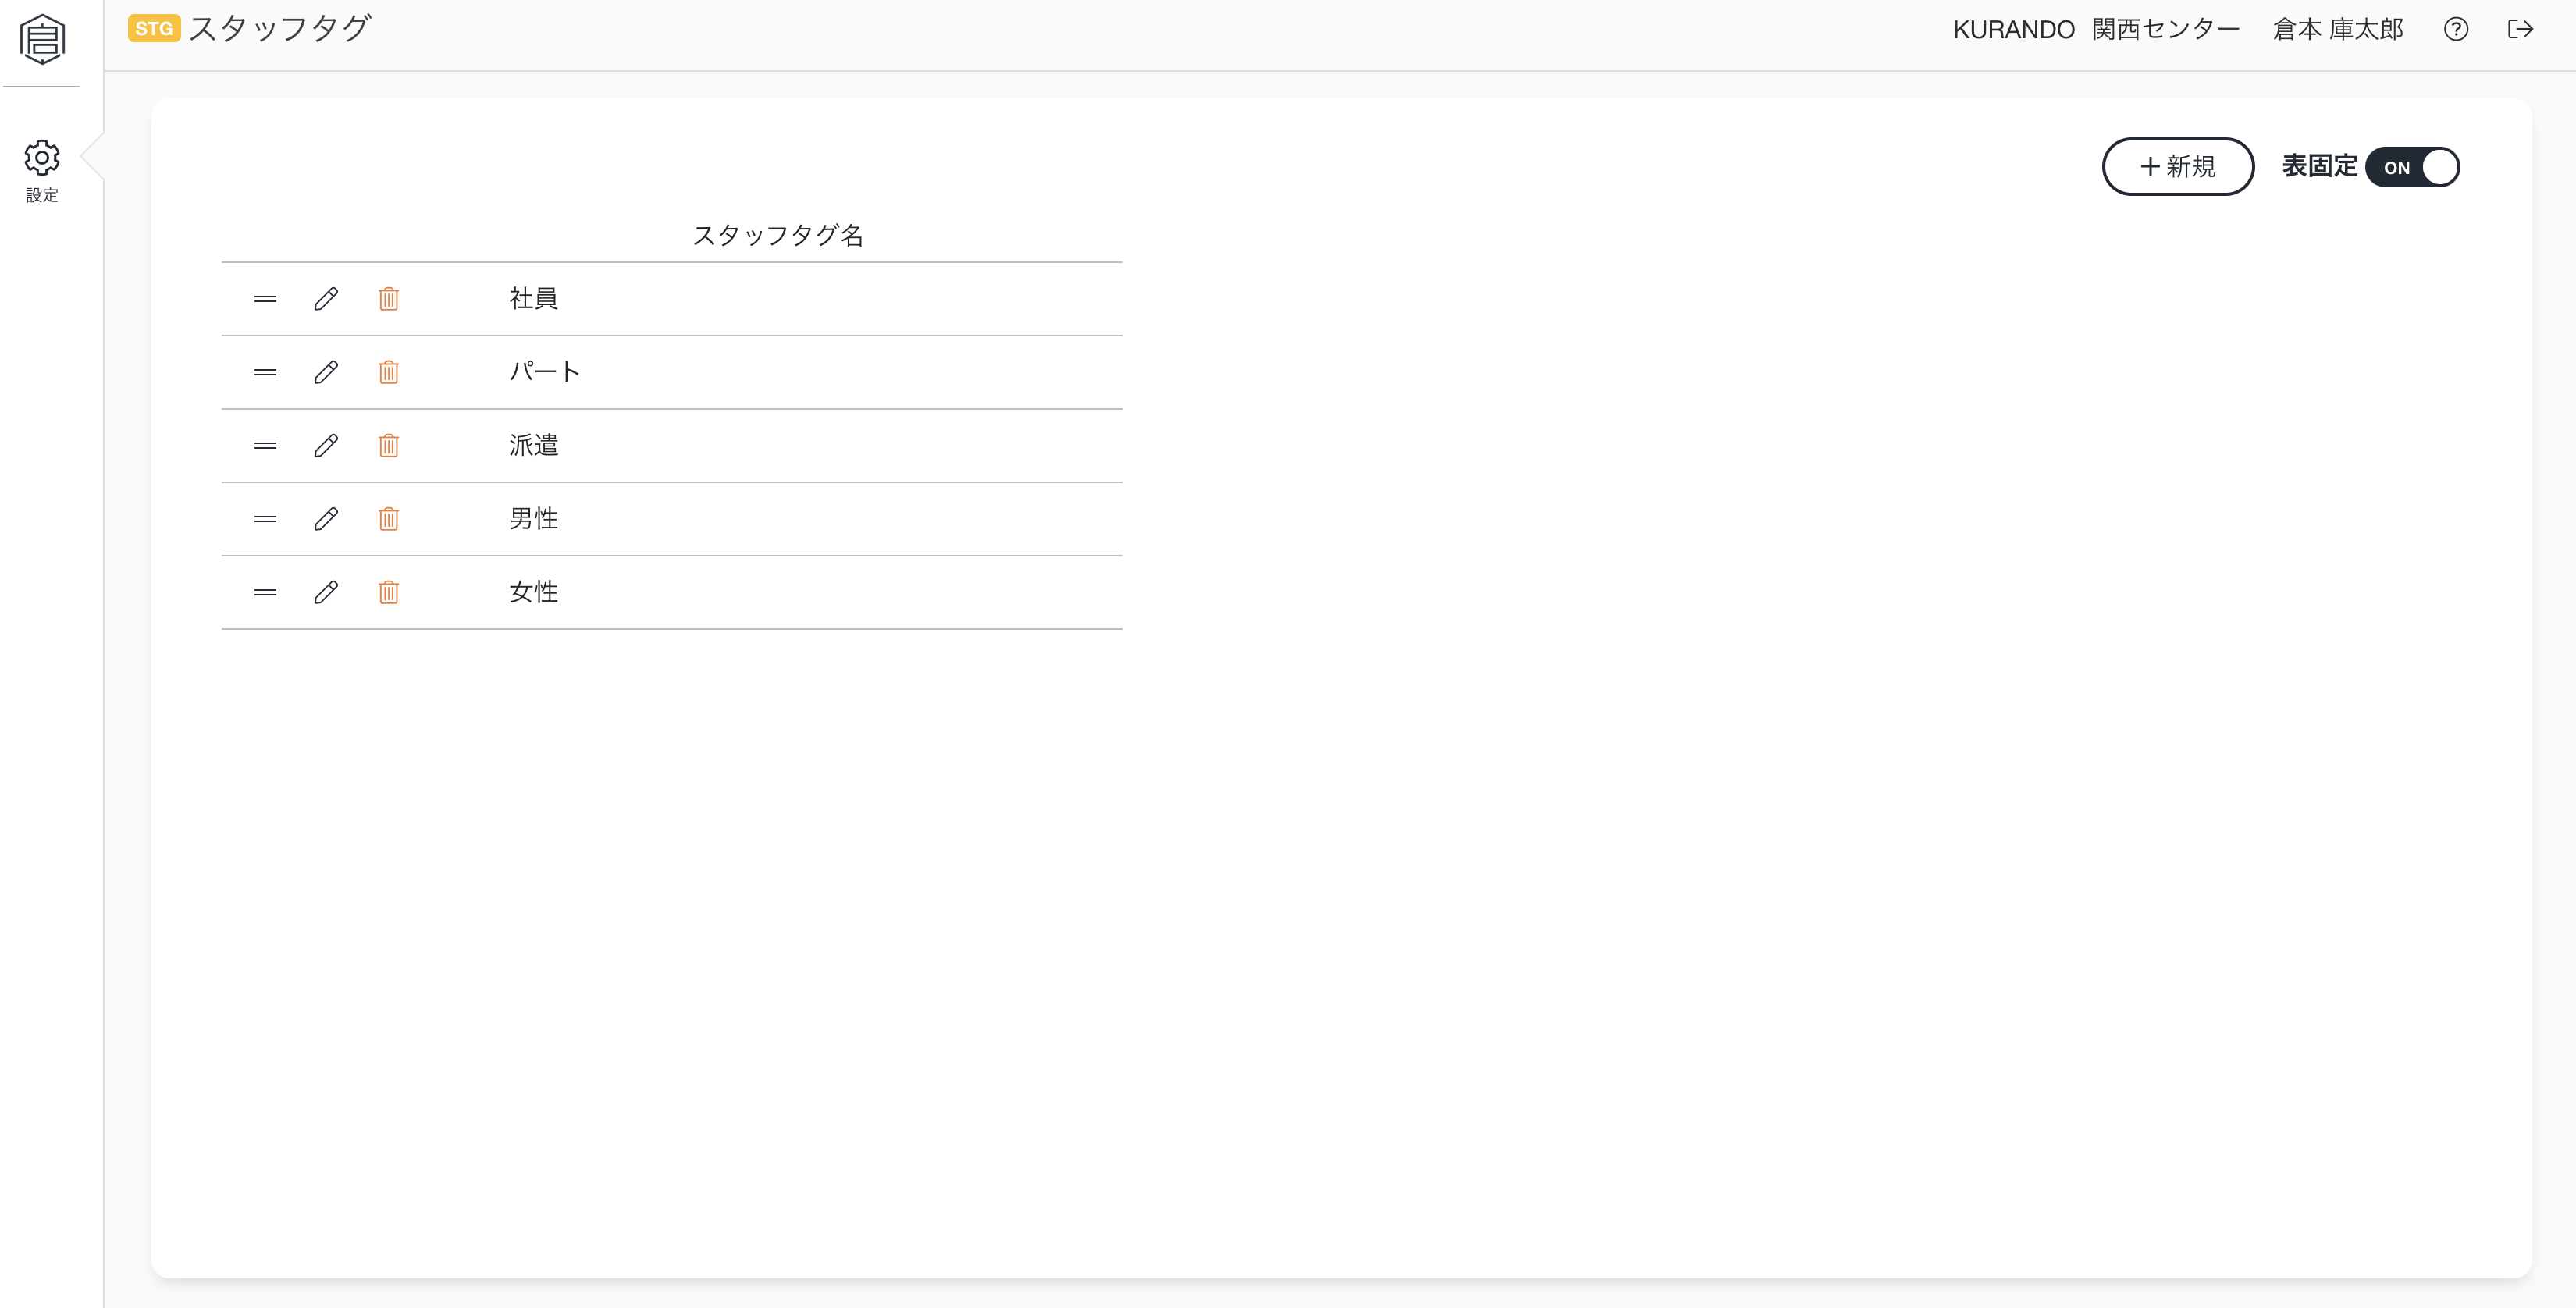Select the パート tag name text
2576x1308 pixels.
coord(545,372)
